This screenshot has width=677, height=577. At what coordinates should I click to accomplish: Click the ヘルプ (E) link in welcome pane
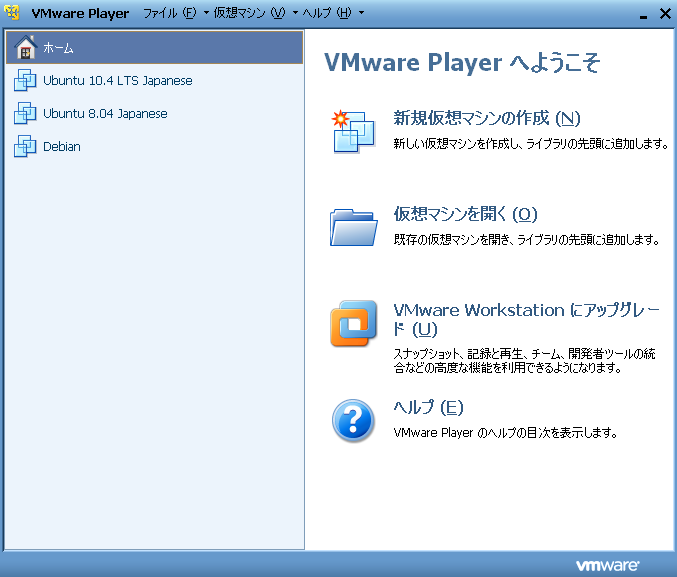[428, 407]
